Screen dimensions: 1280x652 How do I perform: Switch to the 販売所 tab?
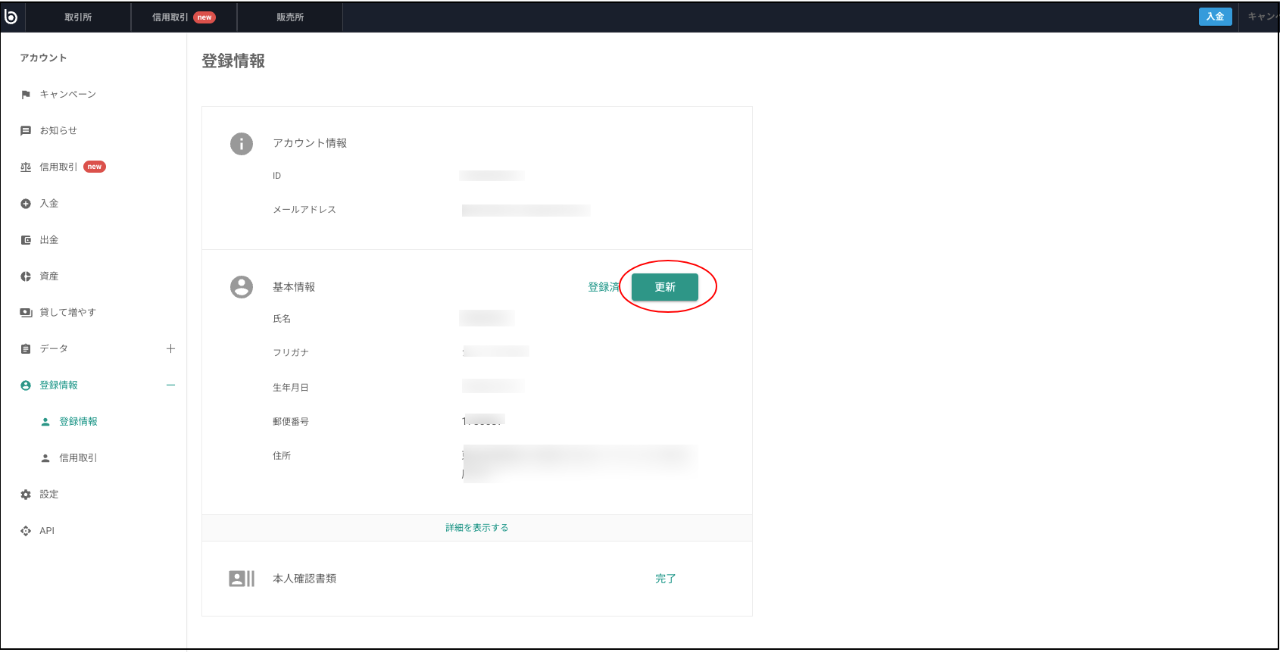(x=291, y=17)
